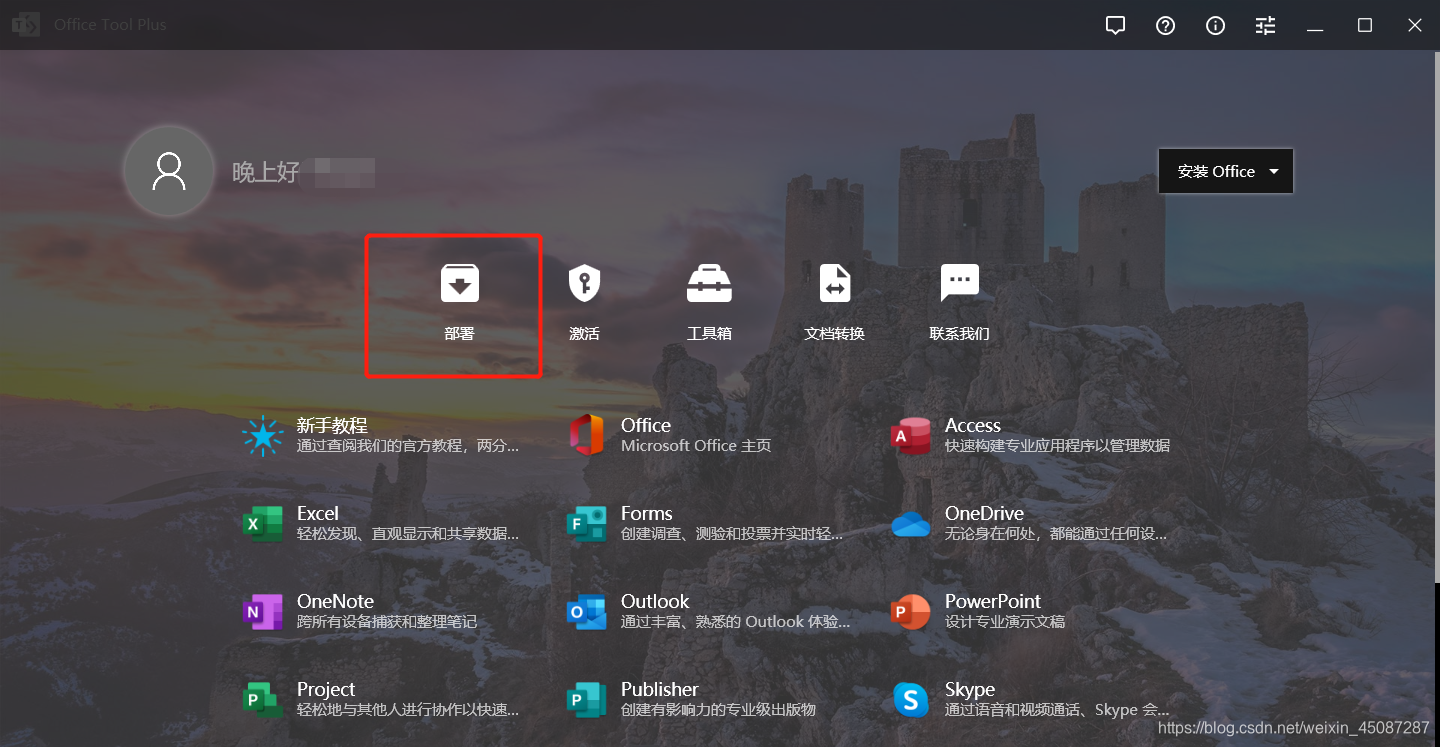
Task: Maximize the Office Tool Plus window
Action: coord(1365,26)
